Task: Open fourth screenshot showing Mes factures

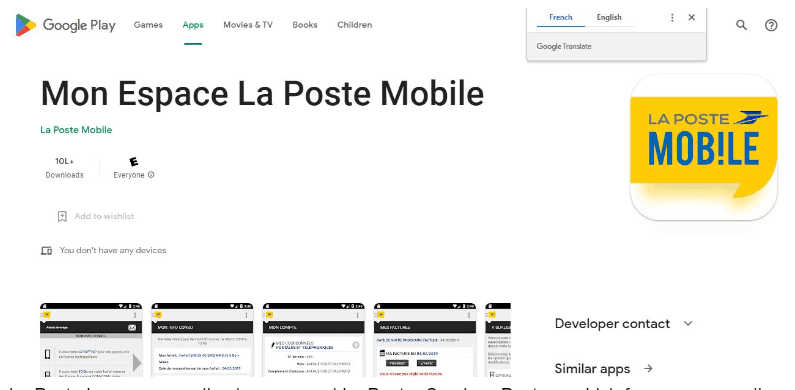Action: click(425, 340)
